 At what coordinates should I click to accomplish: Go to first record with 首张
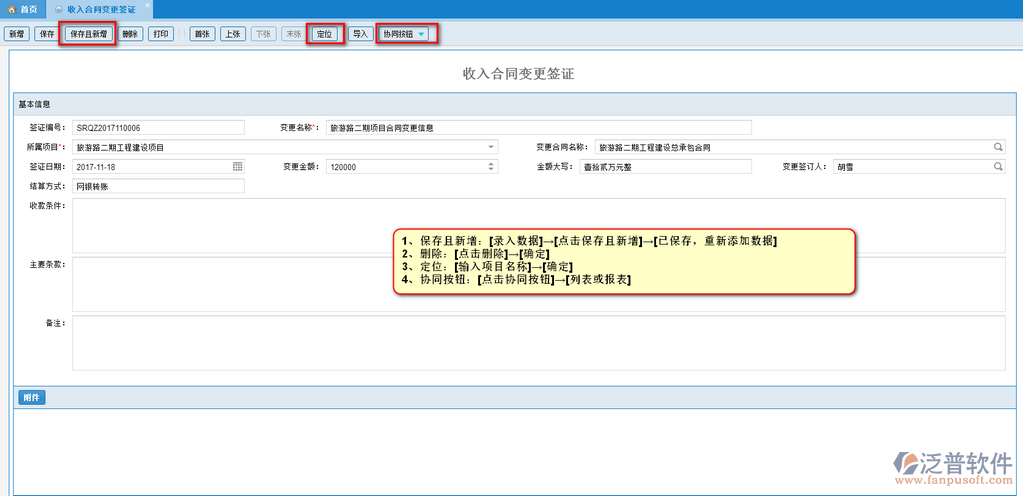pyautogui.click(x=202, y=34)
